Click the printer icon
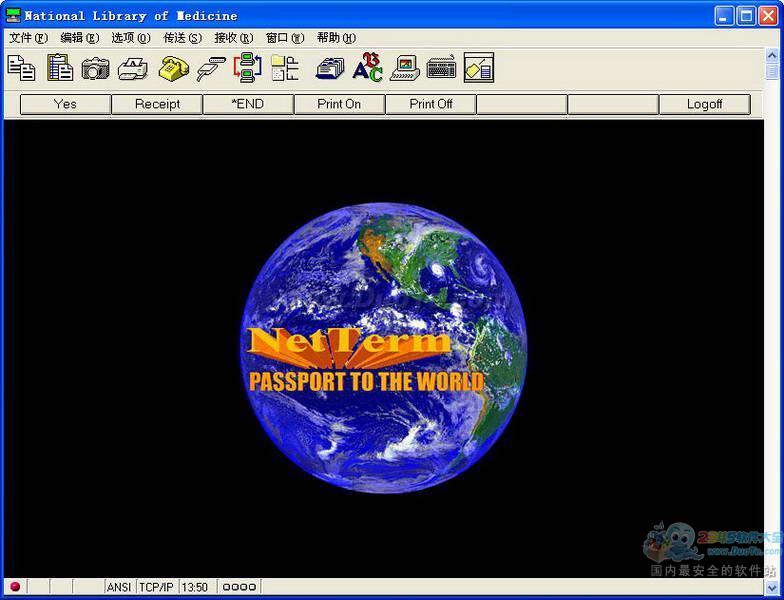The height and width of the screenshot is (600, 784). click(x=132, y=68)
